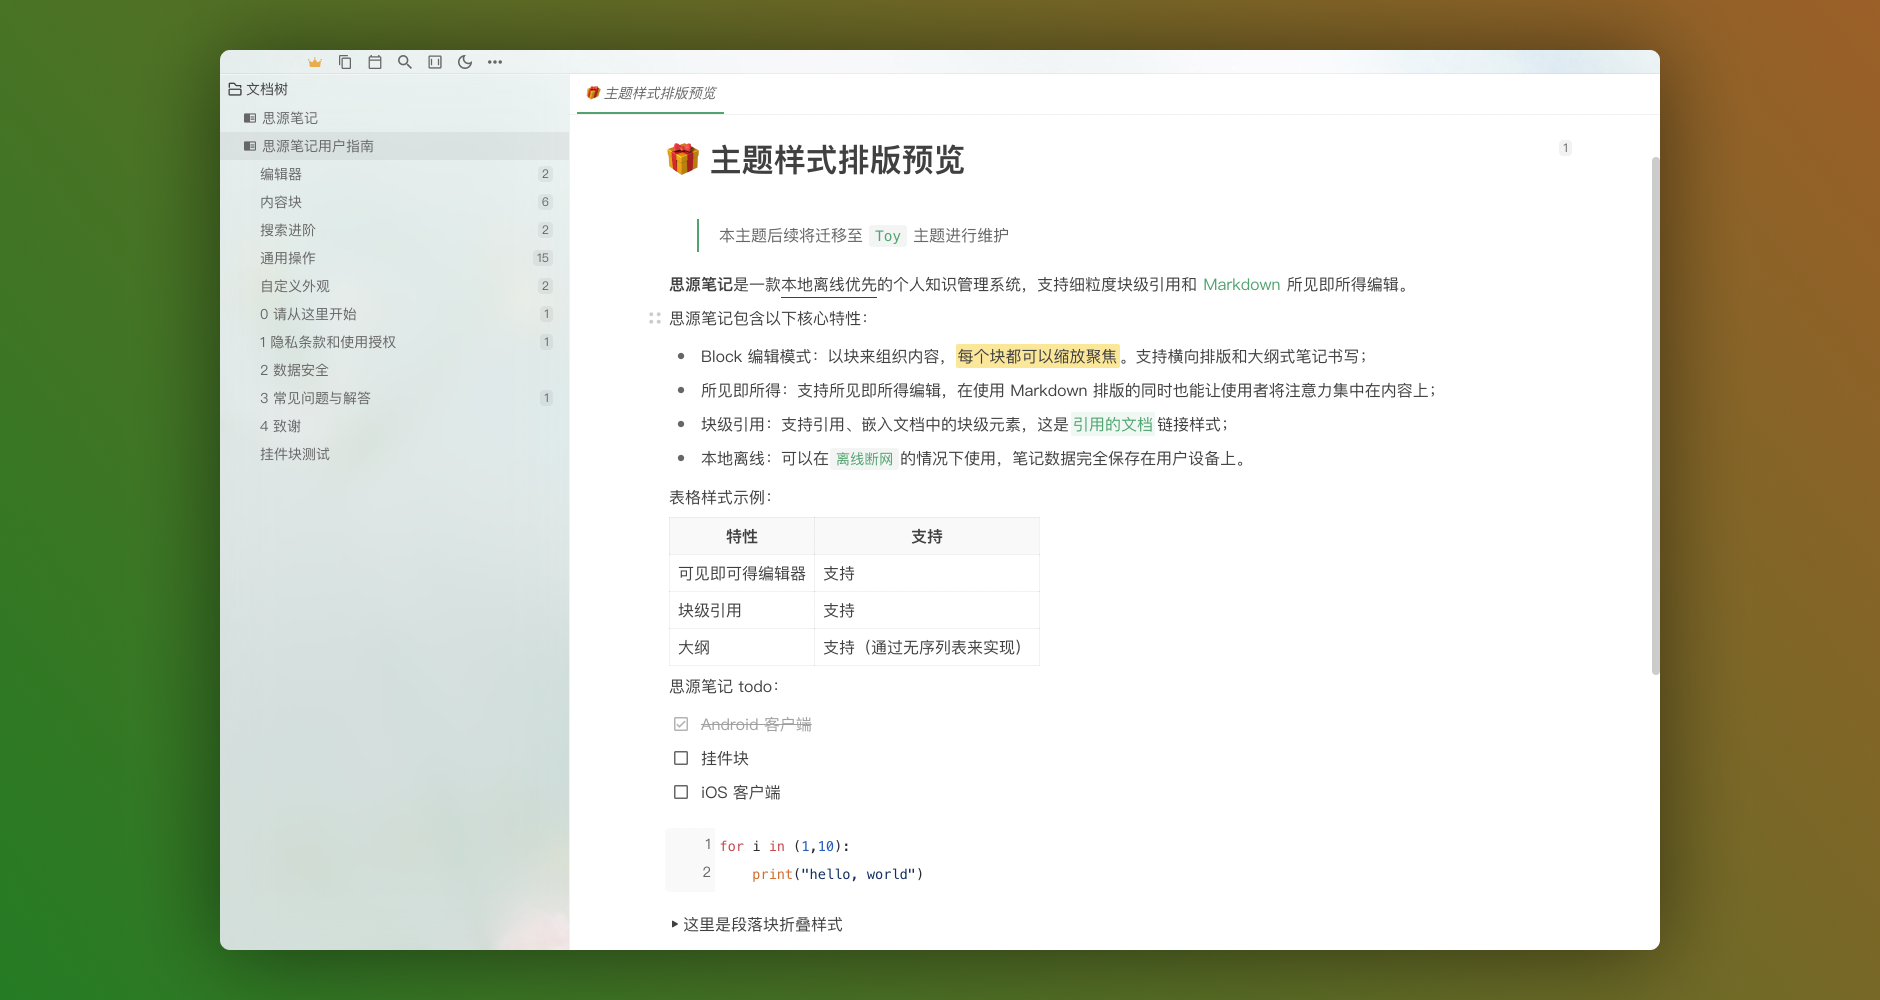Screen dimensions: 1880x1000
Task: Open the 内容块 tree item
Action: [x=395, y=202]
